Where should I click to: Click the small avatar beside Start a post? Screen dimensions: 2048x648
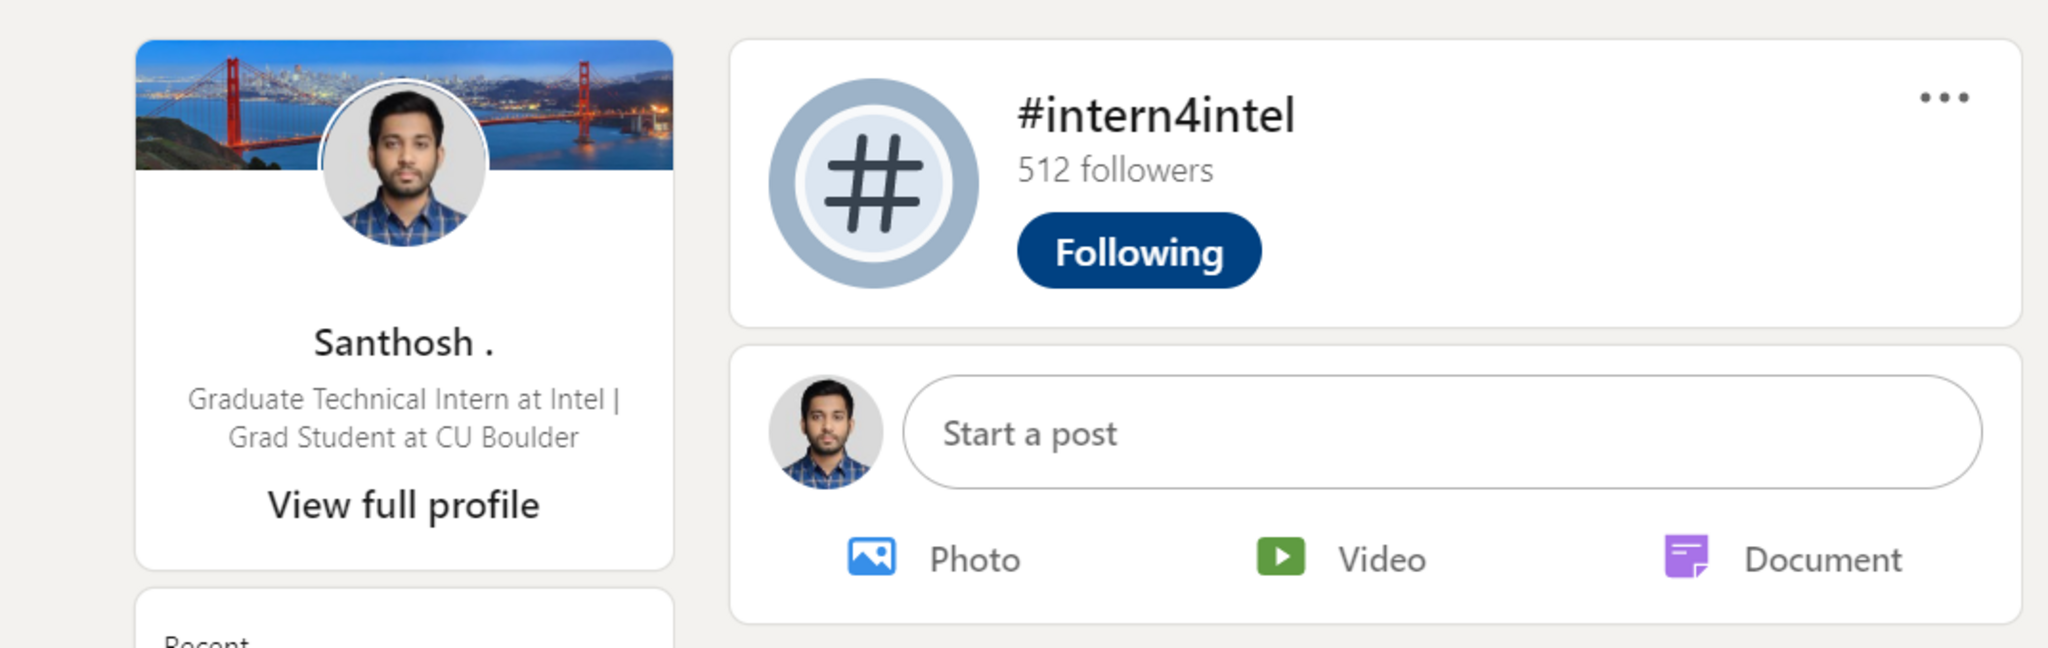[826, 432]
